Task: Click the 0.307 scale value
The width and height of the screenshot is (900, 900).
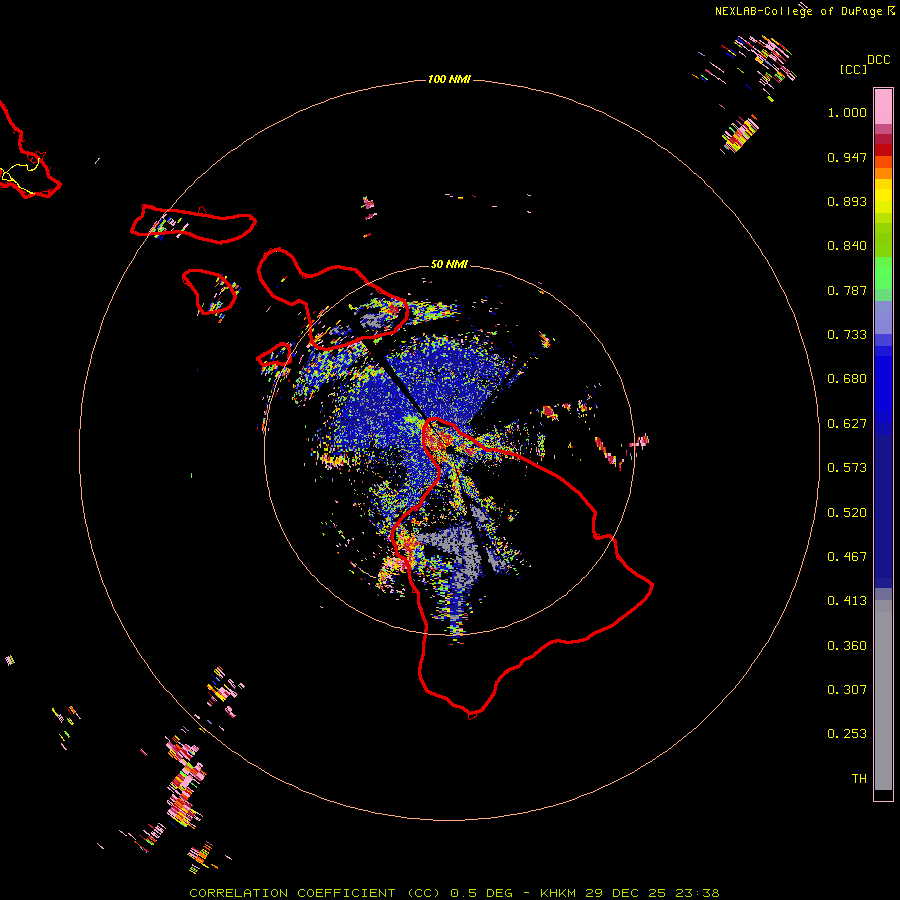Action: (847, 690)
